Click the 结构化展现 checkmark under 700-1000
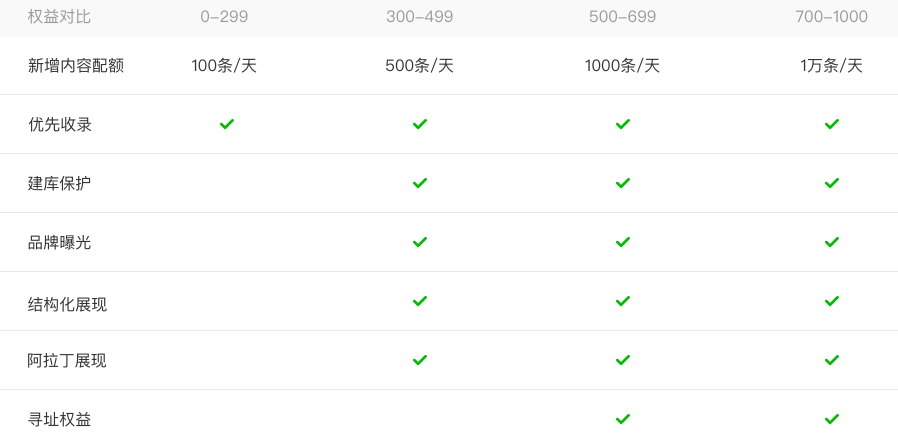Image resolution: width=898 pixels, height=446 pixels. 832,301
